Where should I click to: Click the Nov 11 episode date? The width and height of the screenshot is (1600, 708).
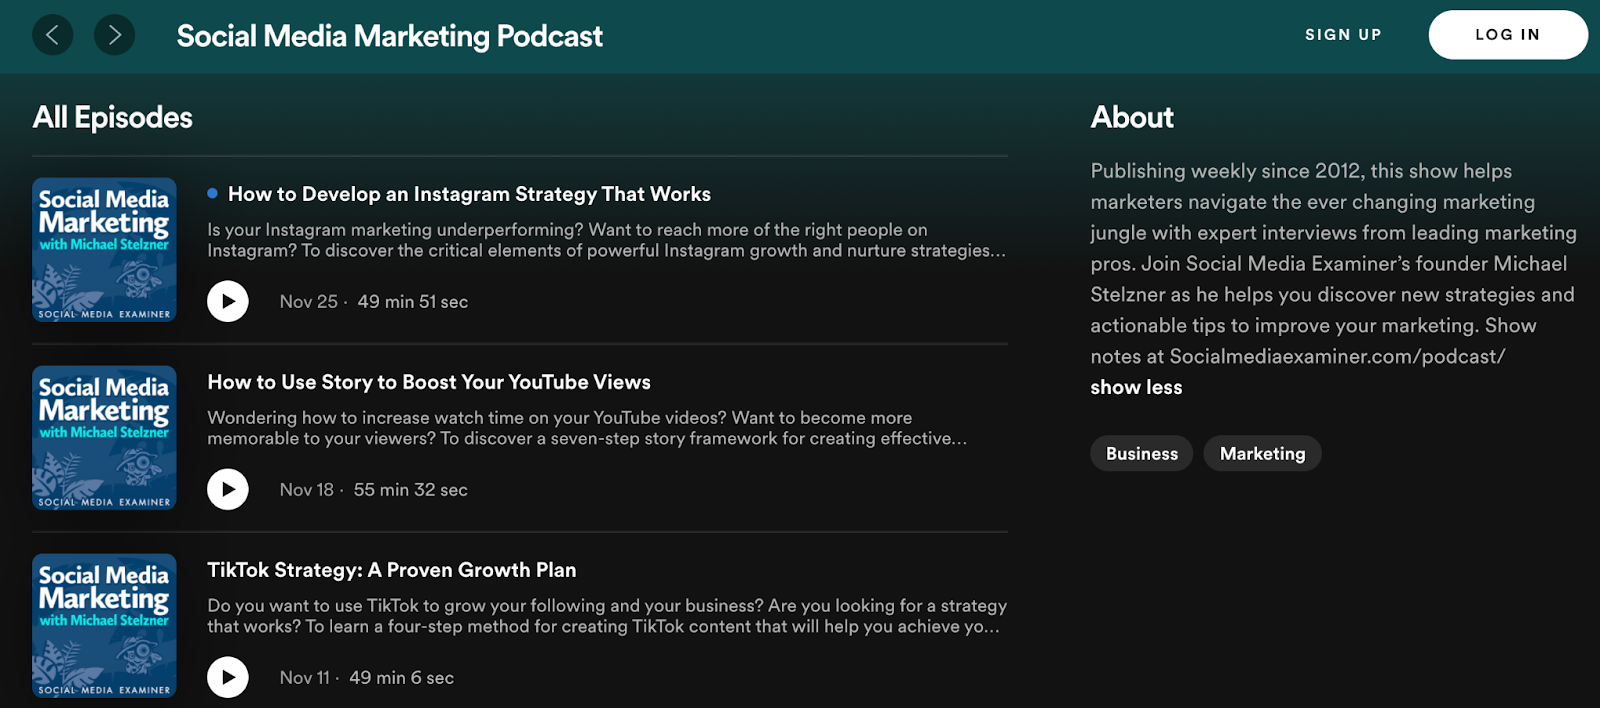click(305, 677)
